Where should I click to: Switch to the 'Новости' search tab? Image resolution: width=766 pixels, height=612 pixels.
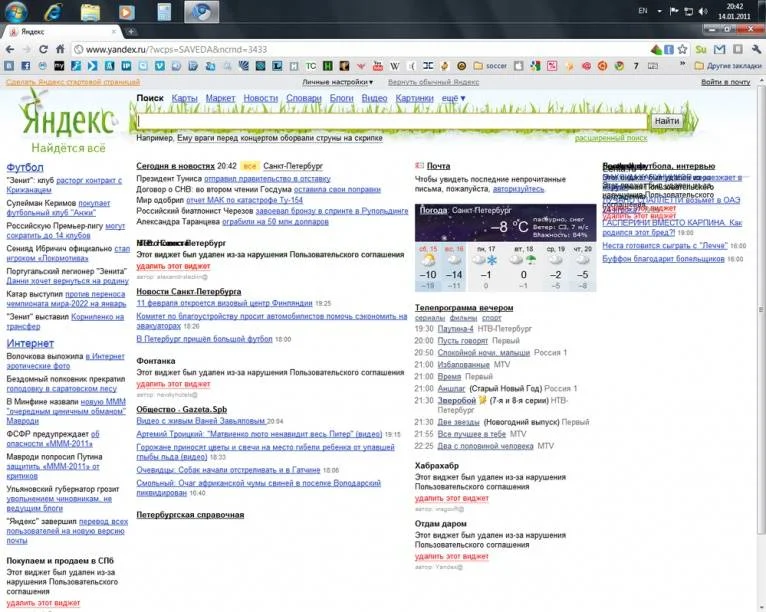click(x=260, y=98)
